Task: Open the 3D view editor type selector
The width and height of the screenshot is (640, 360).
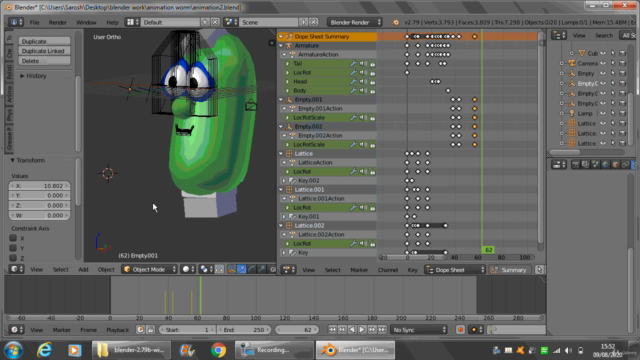Action: tap(16, 269)
